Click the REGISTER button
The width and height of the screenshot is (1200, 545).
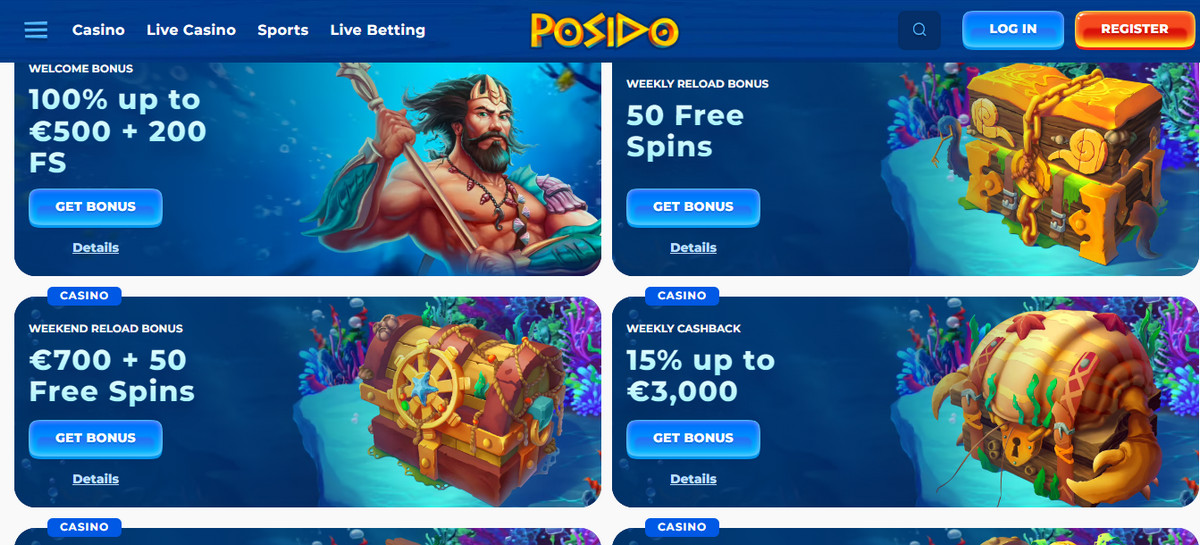(1135, 29)
